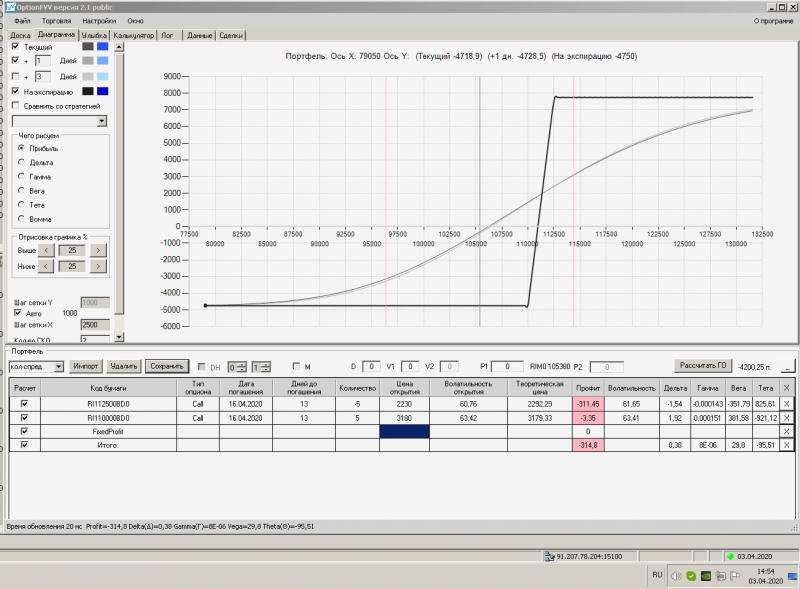Toggle the Расчет checkbox for RI112500BD0
This screenshot has width=800, height=589.
tap(24, 403)
